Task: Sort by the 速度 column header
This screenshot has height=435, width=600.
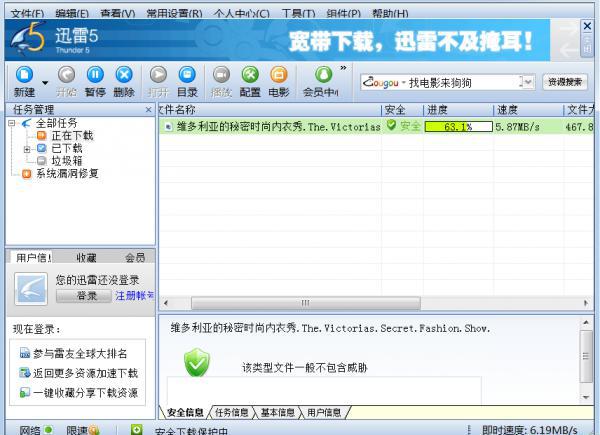Action: (528, 110)
